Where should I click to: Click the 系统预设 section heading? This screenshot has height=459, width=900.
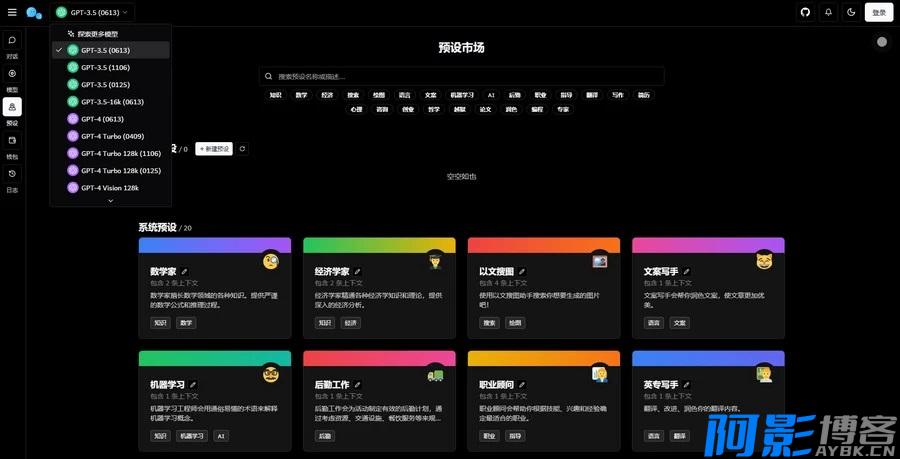pos(157,227)
